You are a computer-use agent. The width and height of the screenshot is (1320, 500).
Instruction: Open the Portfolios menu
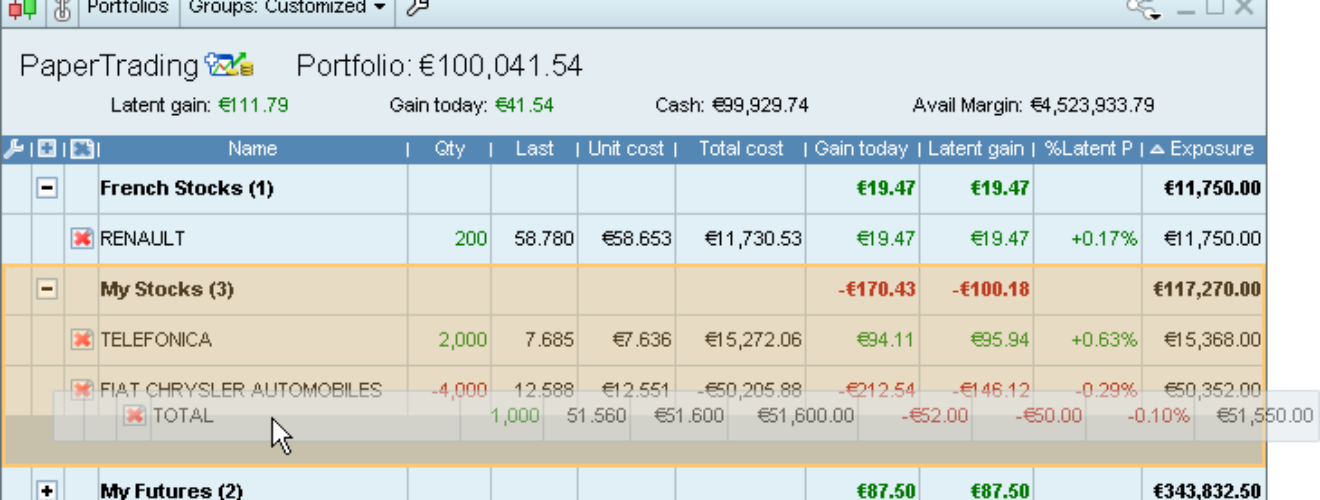pos(127,8)
